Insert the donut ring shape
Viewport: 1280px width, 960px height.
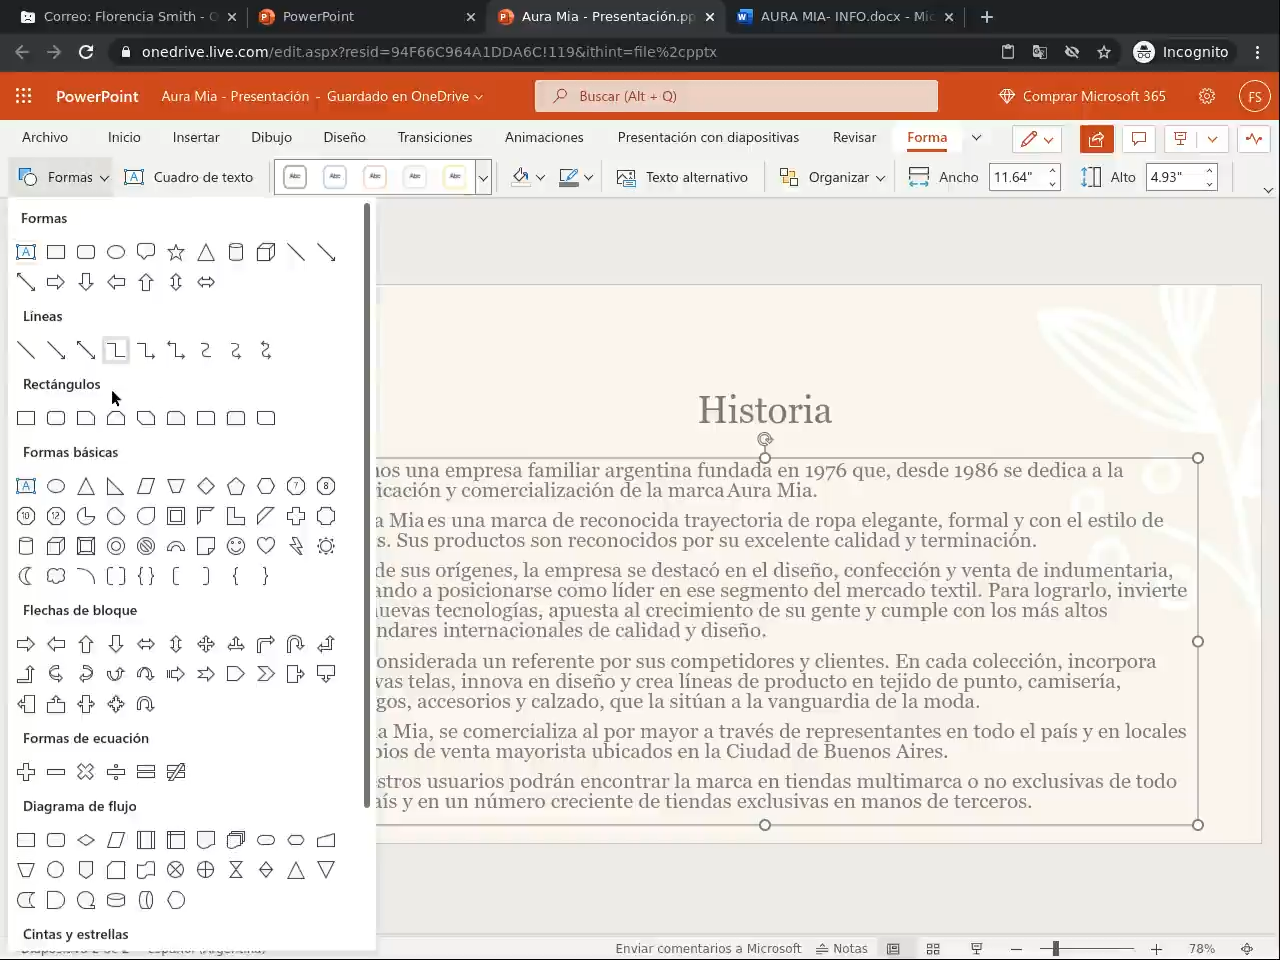point(116,546)
